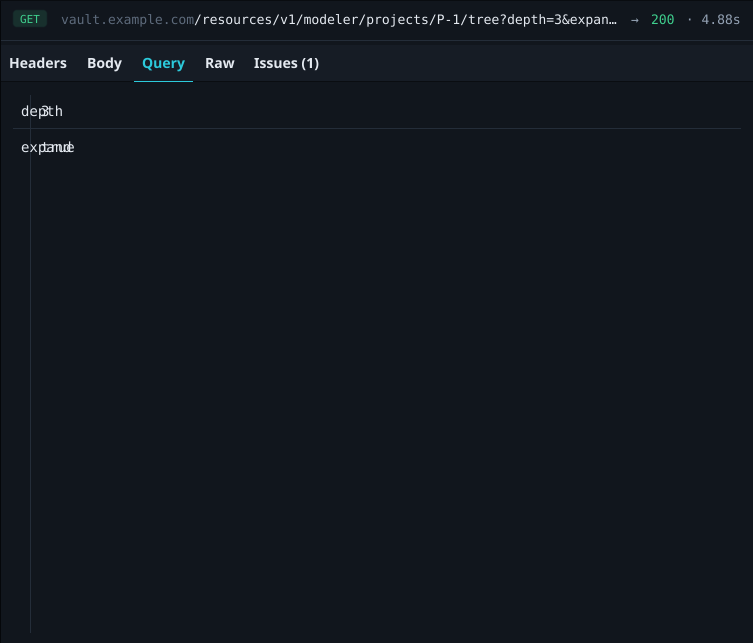This screenshot has width=753, height=643.
Task: Select the depth query parameter row
Action: coord(377,111)
